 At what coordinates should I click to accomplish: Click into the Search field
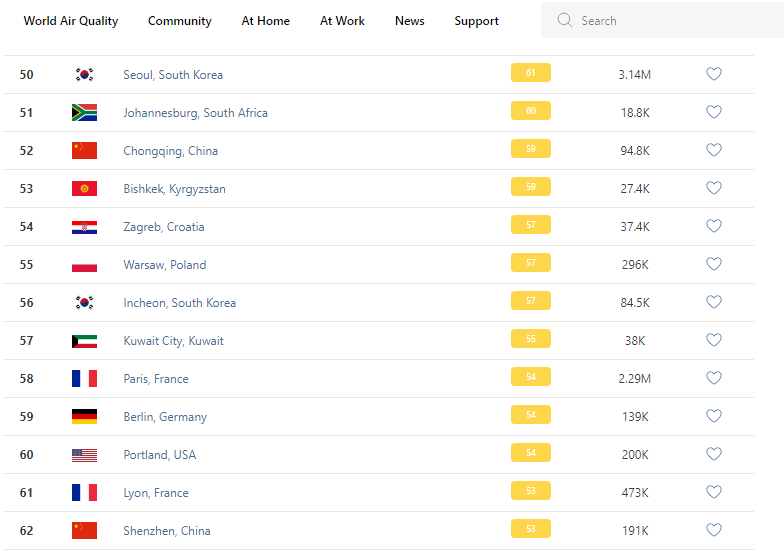(670, 20)
